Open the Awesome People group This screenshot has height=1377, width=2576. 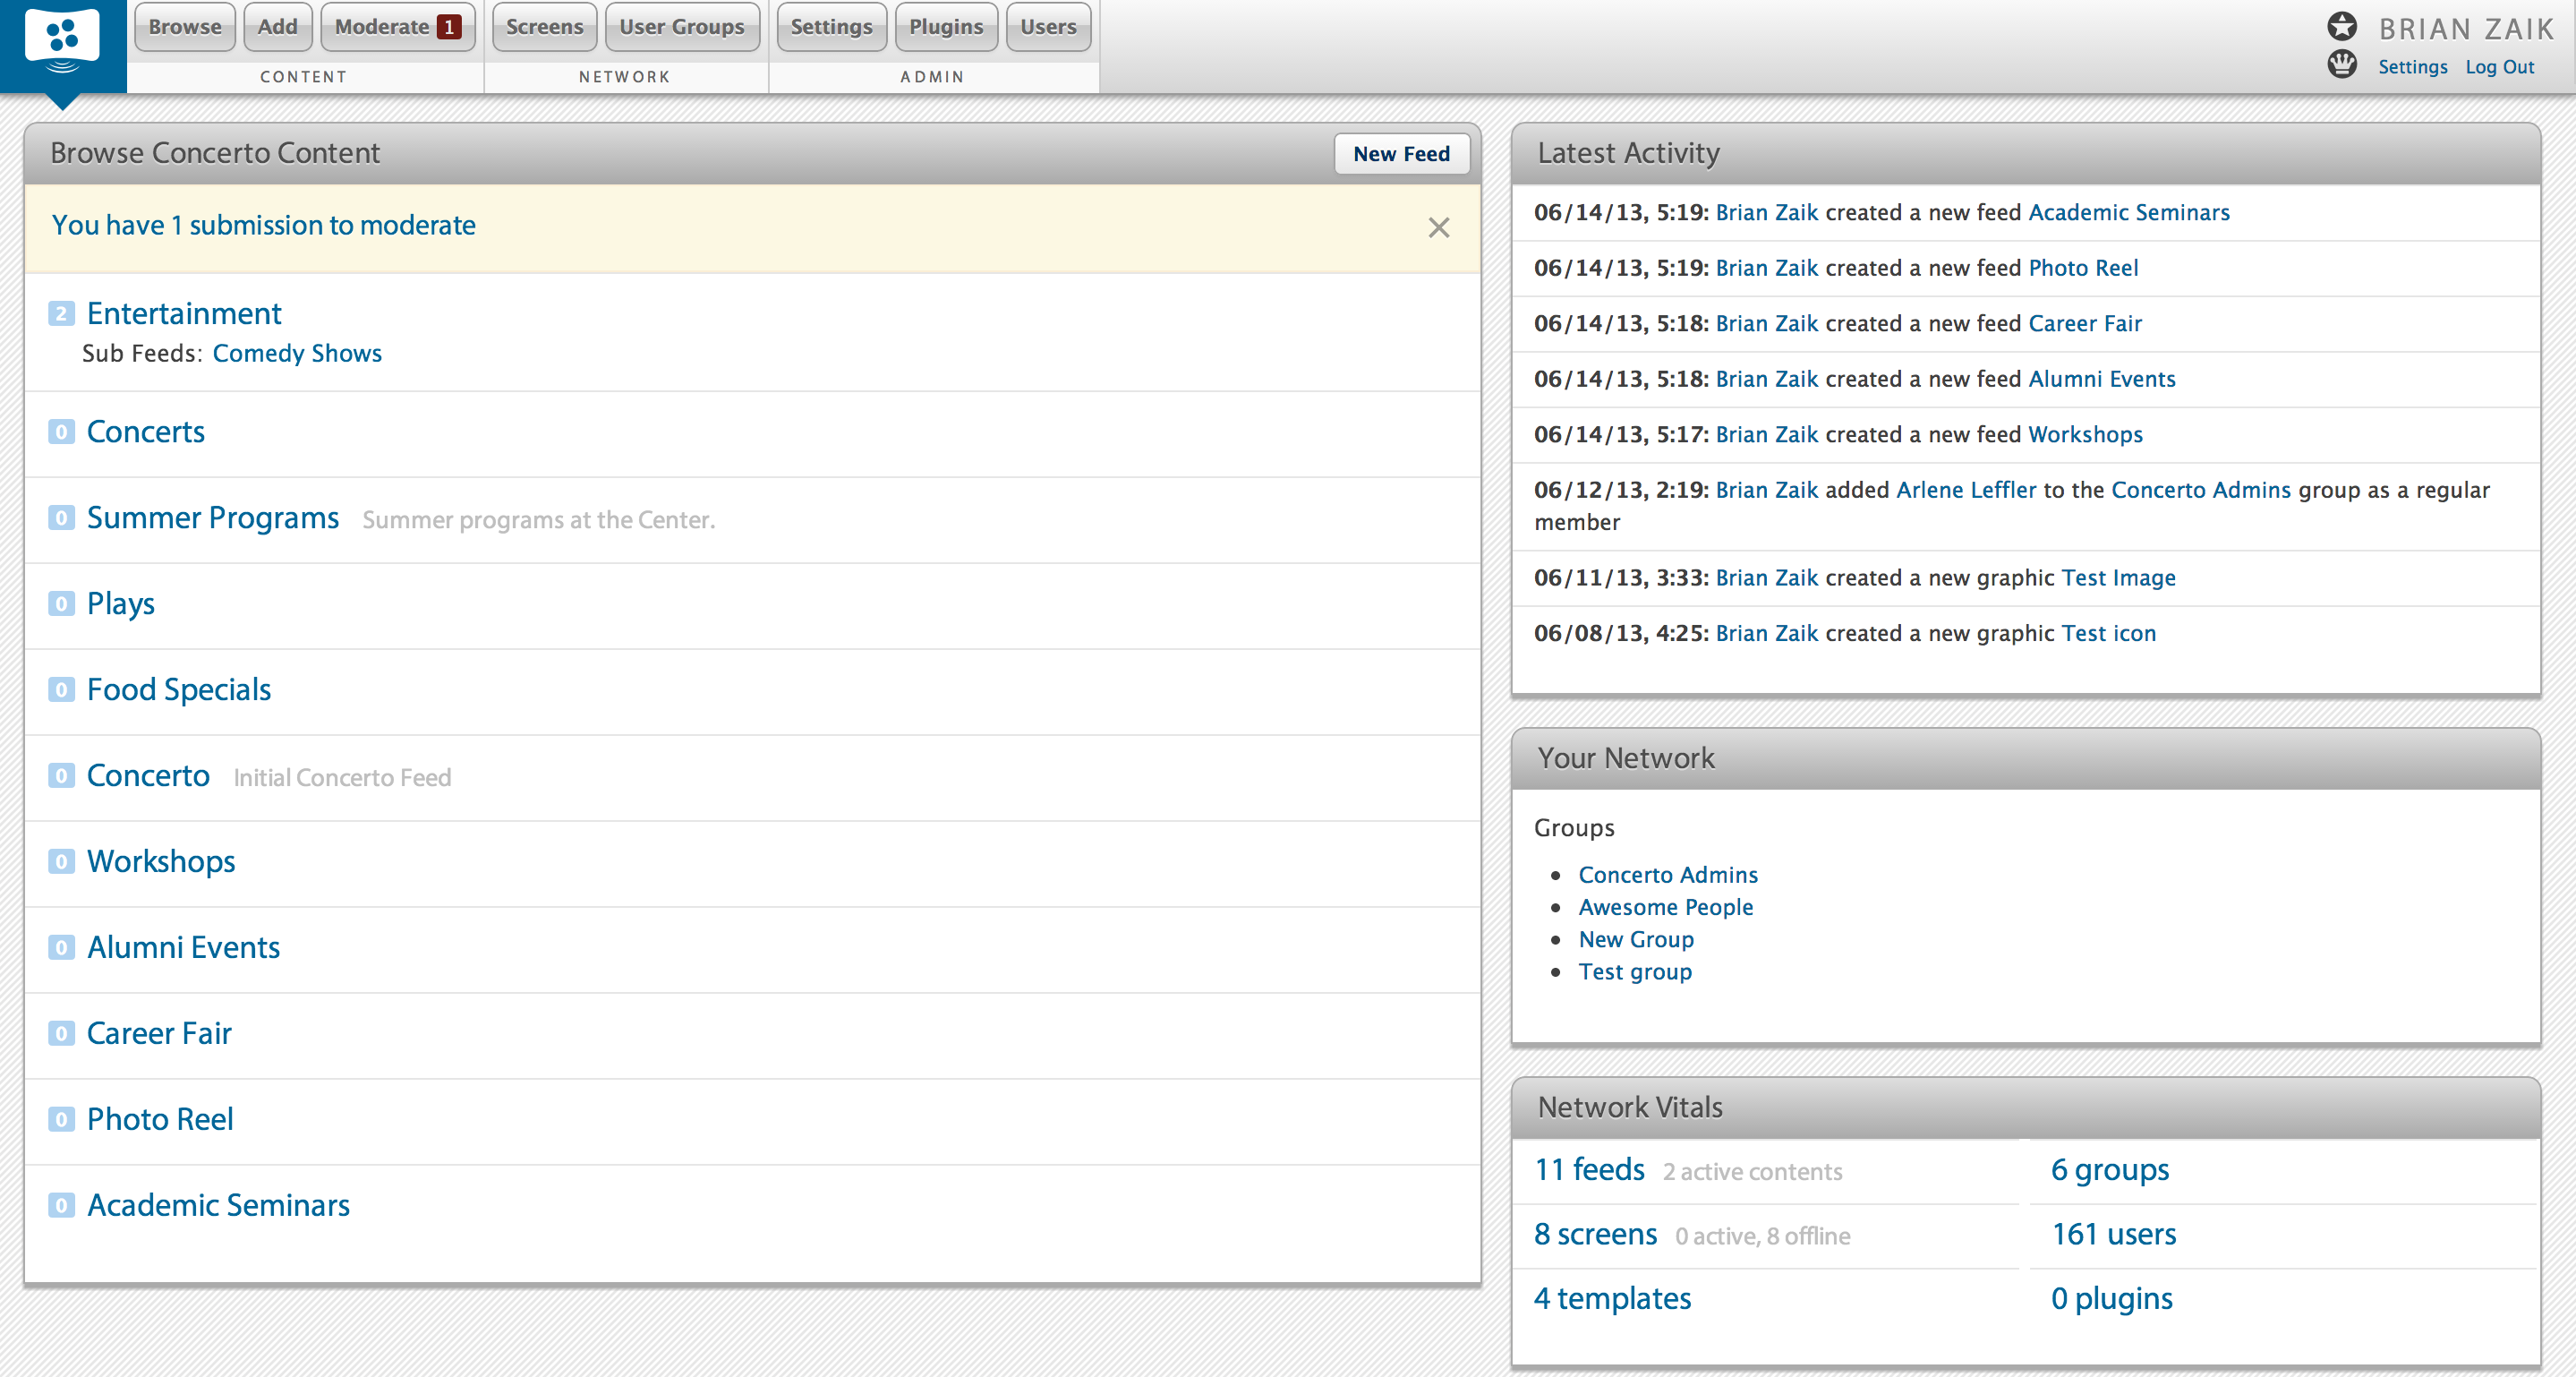[1665, 907]
